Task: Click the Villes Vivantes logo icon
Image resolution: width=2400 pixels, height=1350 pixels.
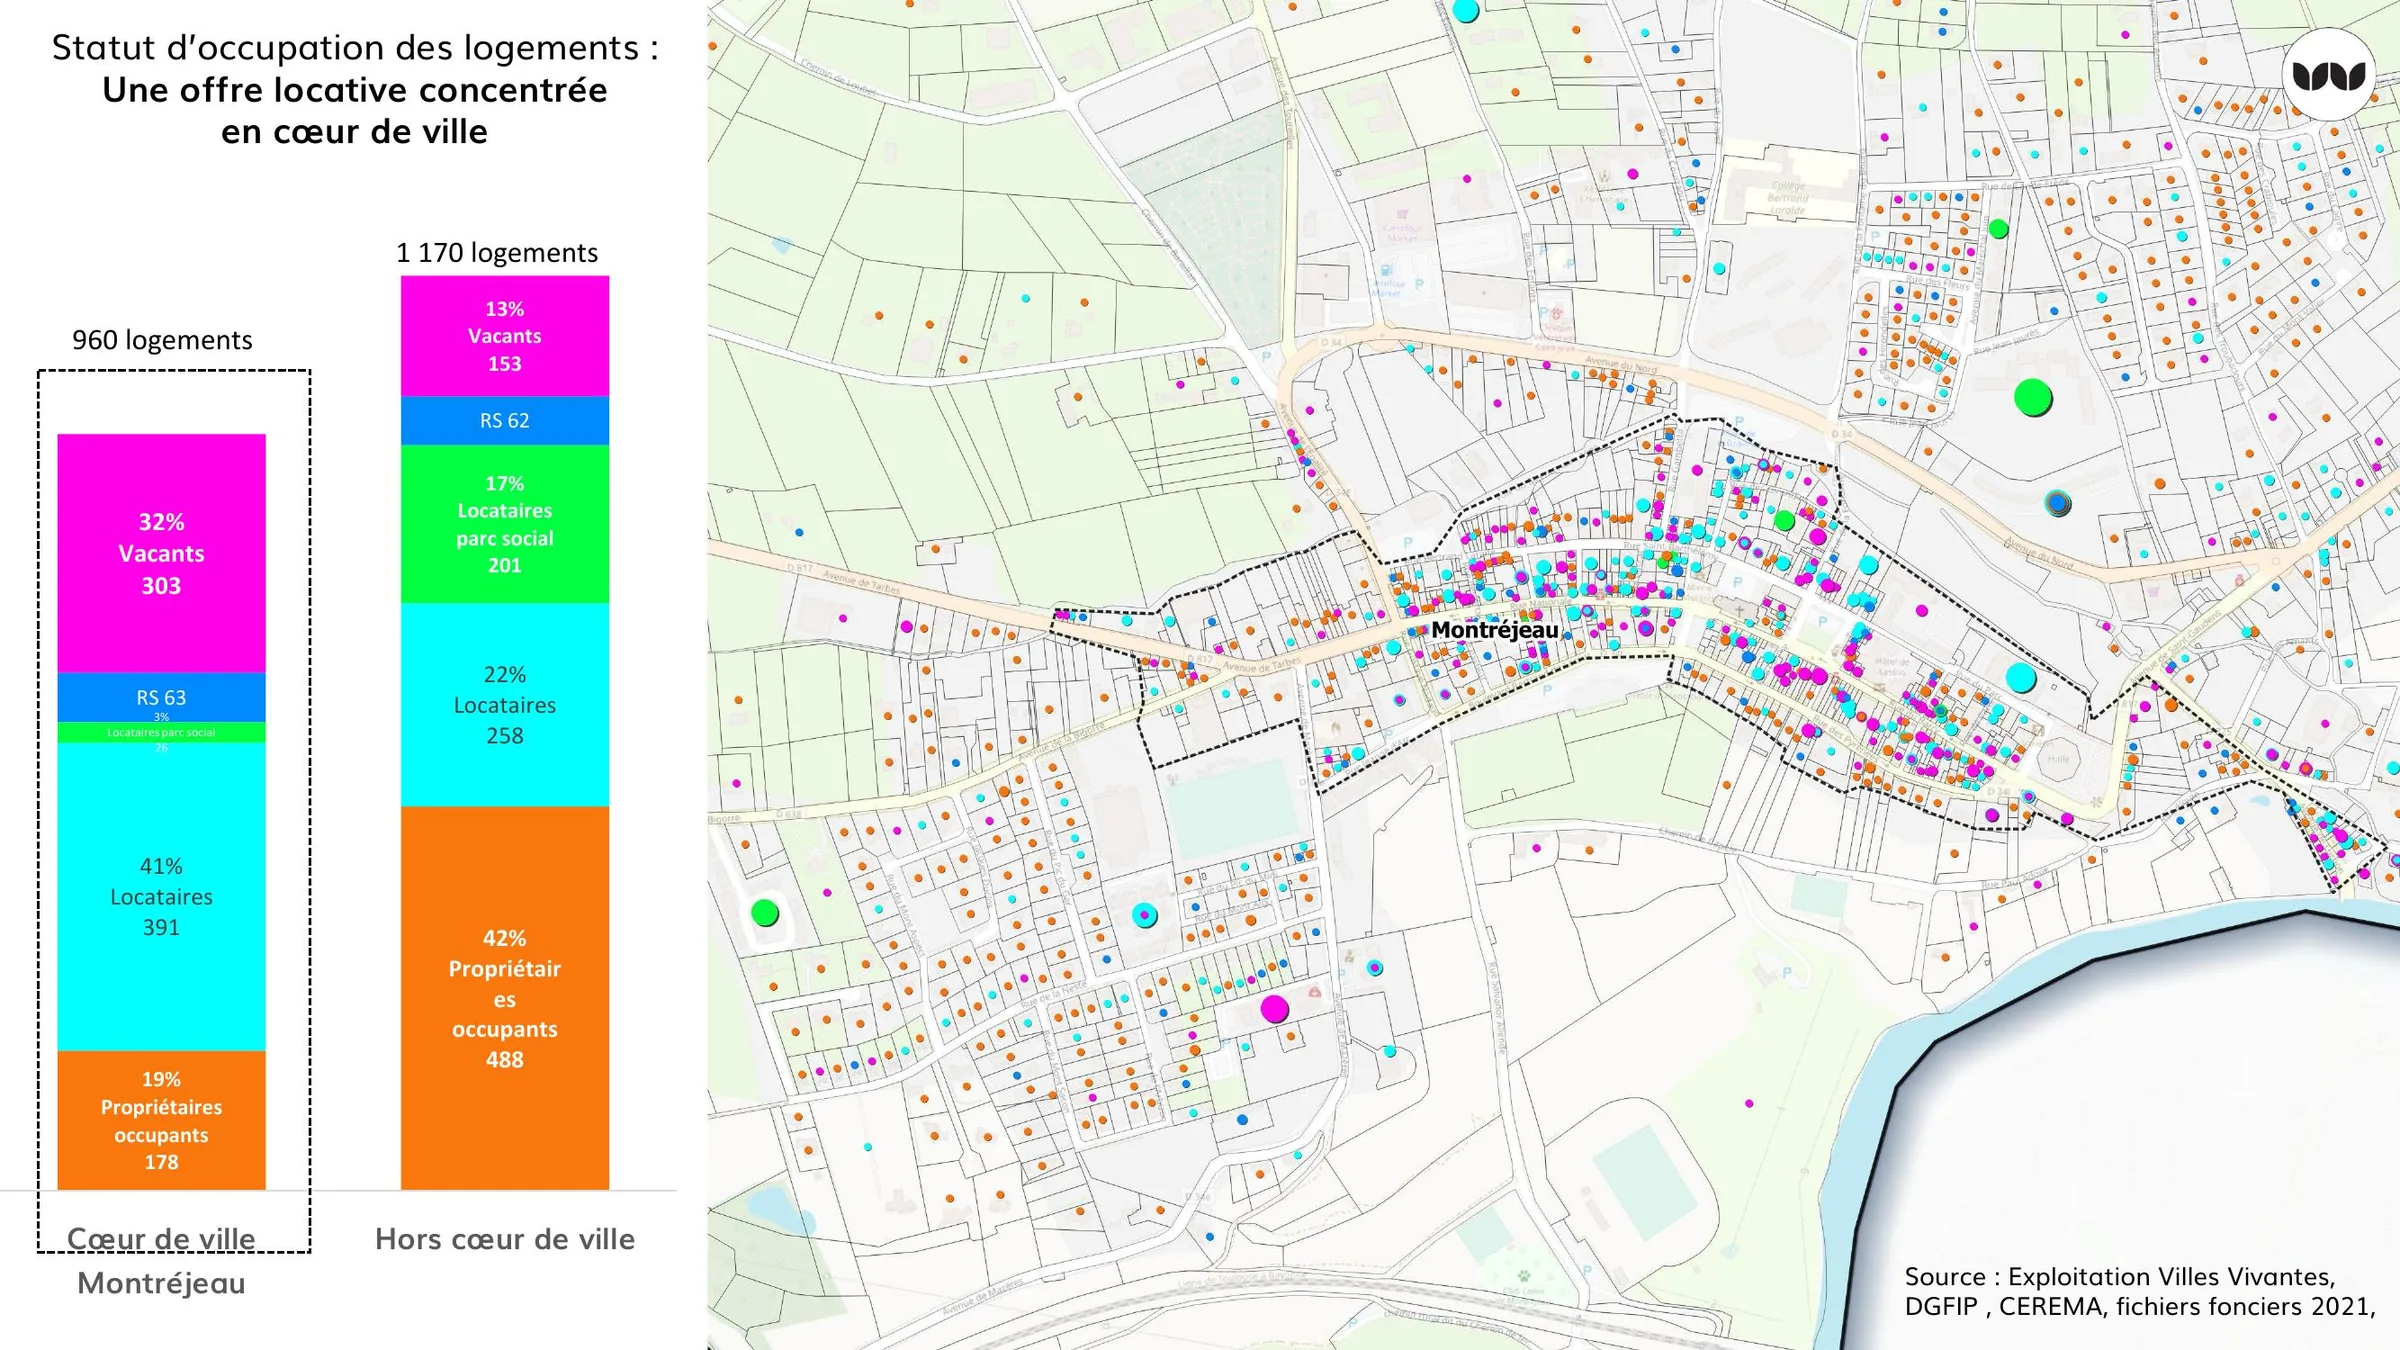Action: pos(2329,75)
